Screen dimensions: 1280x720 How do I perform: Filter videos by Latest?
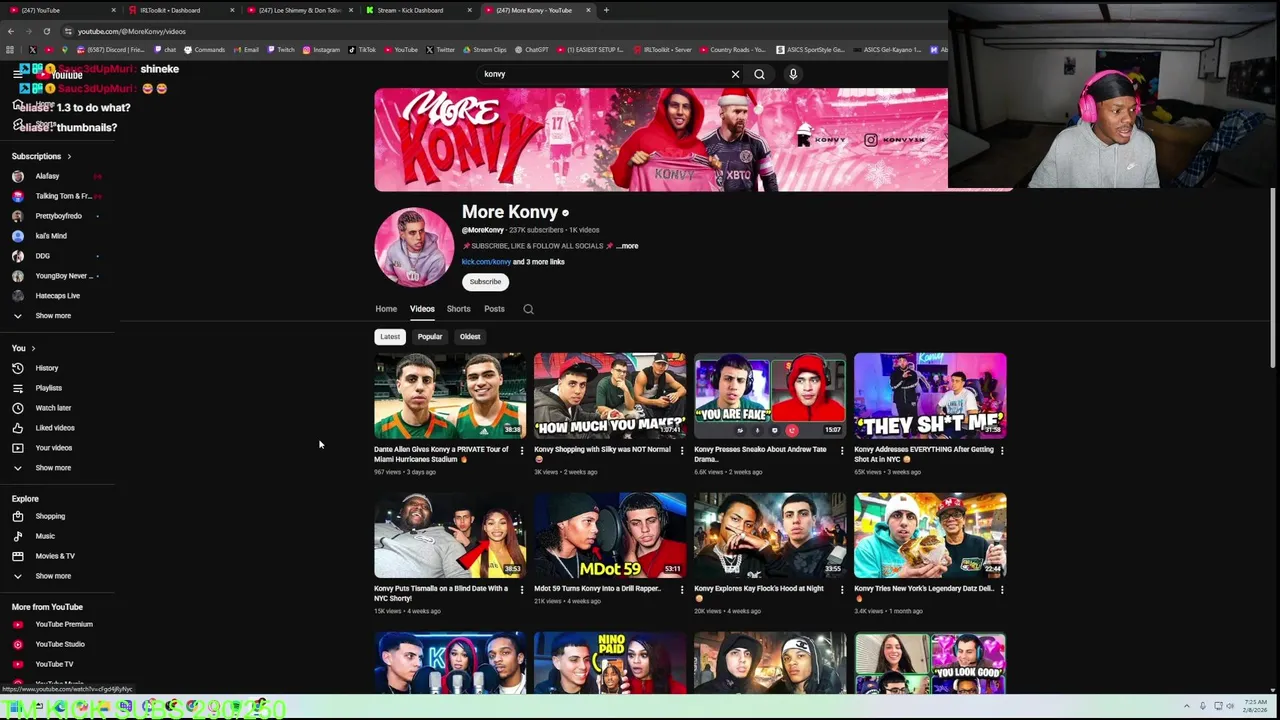click(390, 337)
